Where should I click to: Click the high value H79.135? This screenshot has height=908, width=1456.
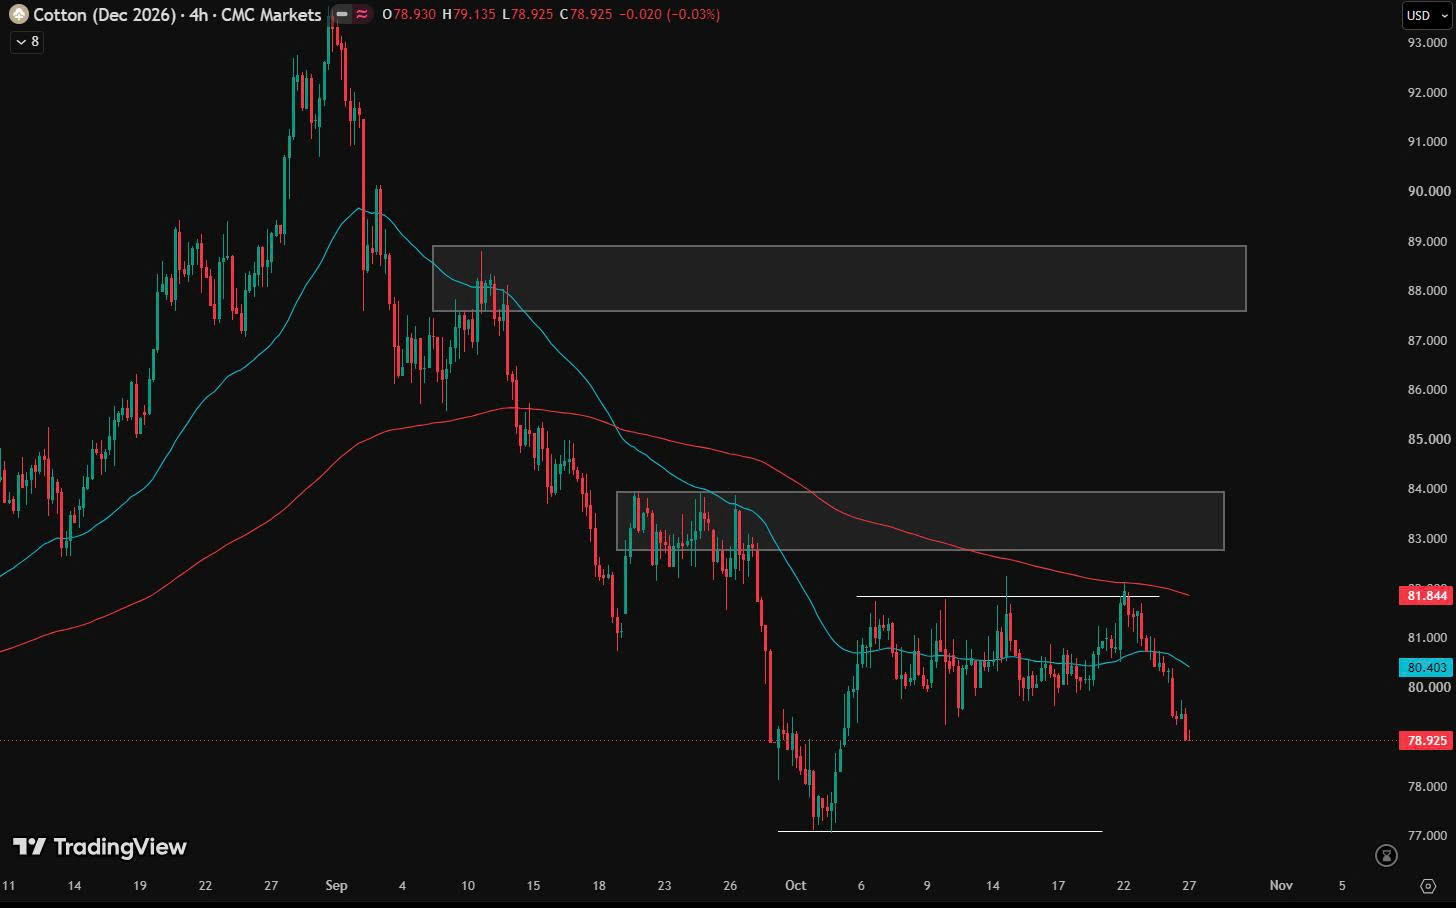tap(469, 14)
